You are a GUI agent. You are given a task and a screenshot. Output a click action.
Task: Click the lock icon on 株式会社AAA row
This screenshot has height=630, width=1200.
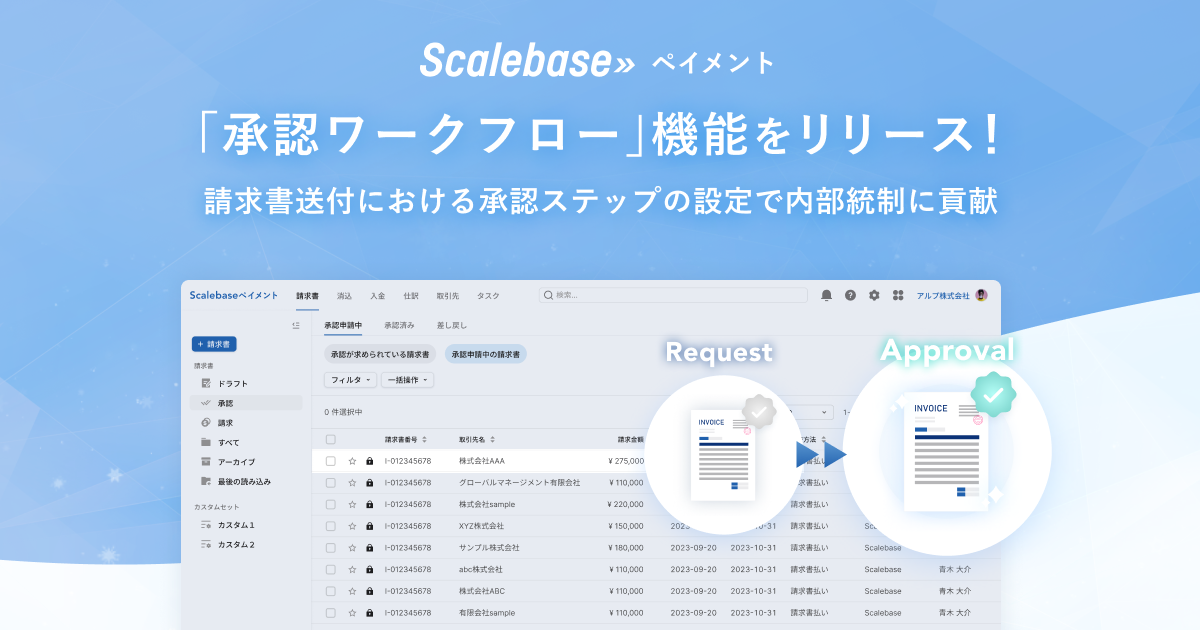[370, 461]
